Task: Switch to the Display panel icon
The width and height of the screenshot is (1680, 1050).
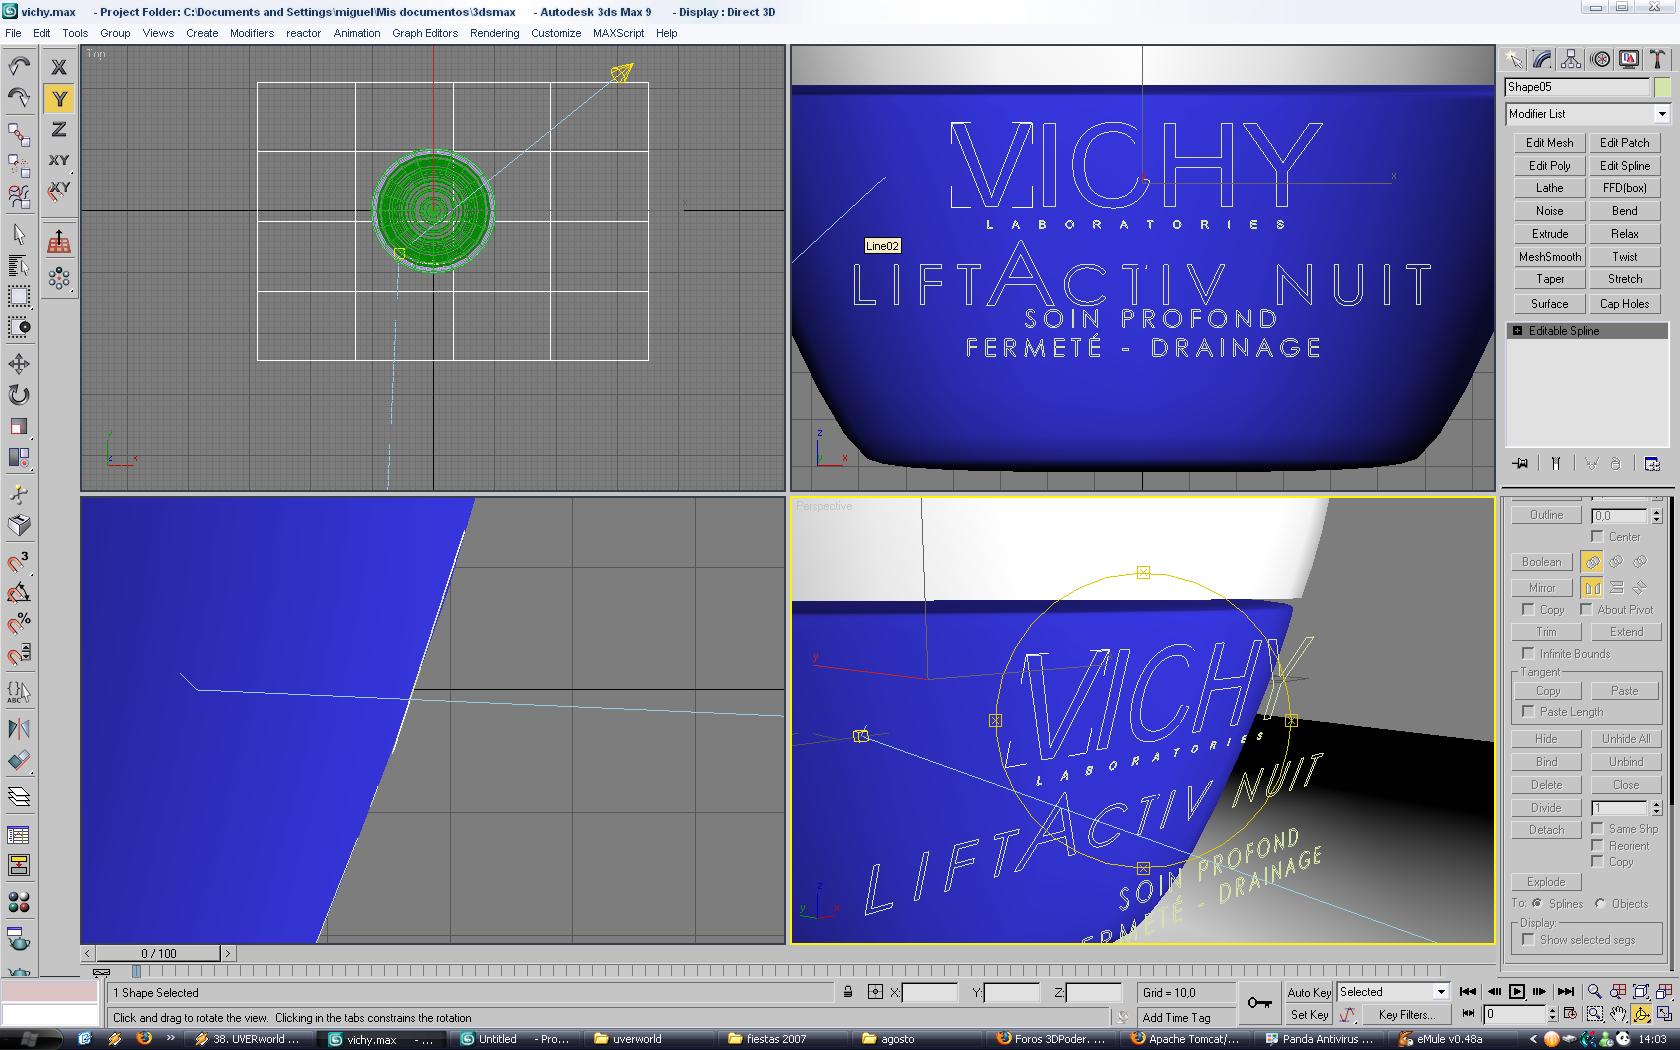Action: (1629, 60)
